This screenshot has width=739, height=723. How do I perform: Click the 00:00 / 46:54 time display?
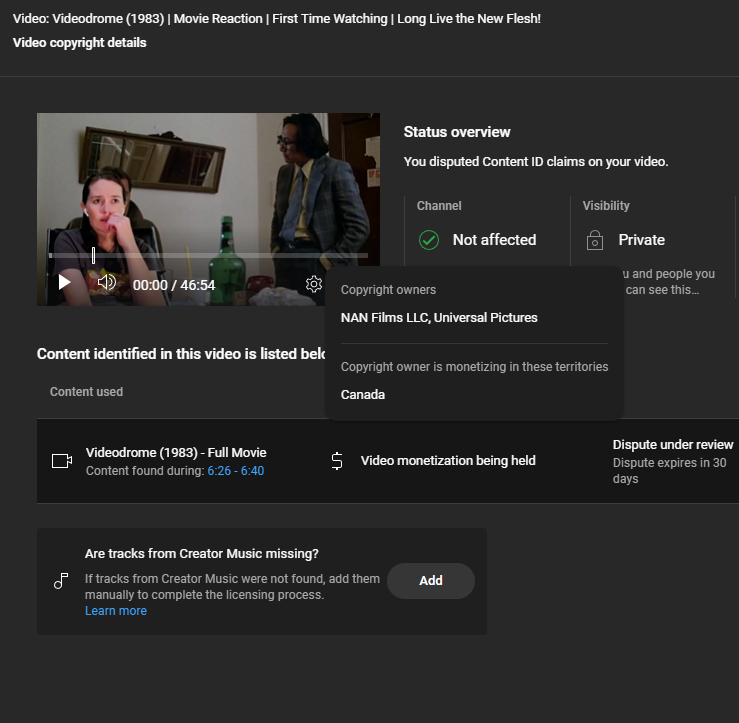pos(174,285)
